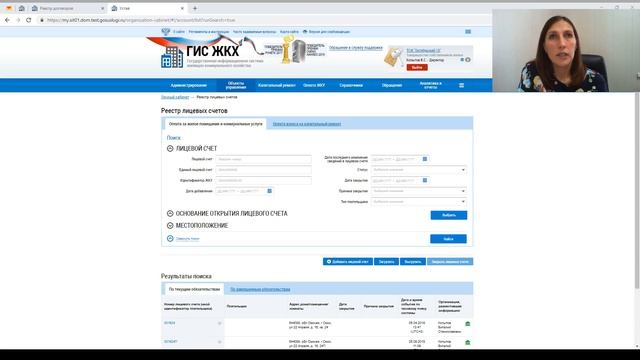Switch to capital repair contributions tab
Viewport: 640px width, 360px height.
[x=307, y=124]
